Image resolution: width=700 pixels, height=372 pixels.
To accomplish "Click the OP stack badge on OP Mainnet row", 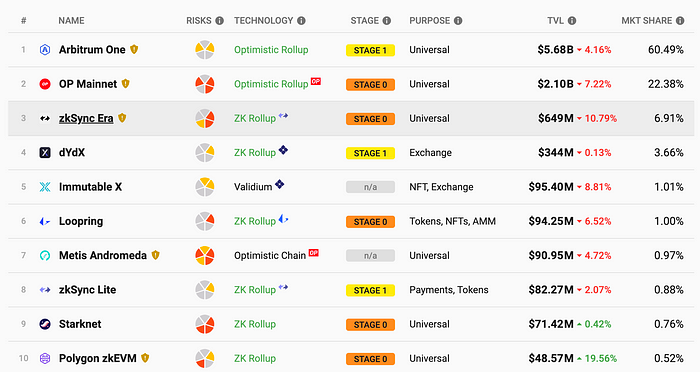I will 316,81.
